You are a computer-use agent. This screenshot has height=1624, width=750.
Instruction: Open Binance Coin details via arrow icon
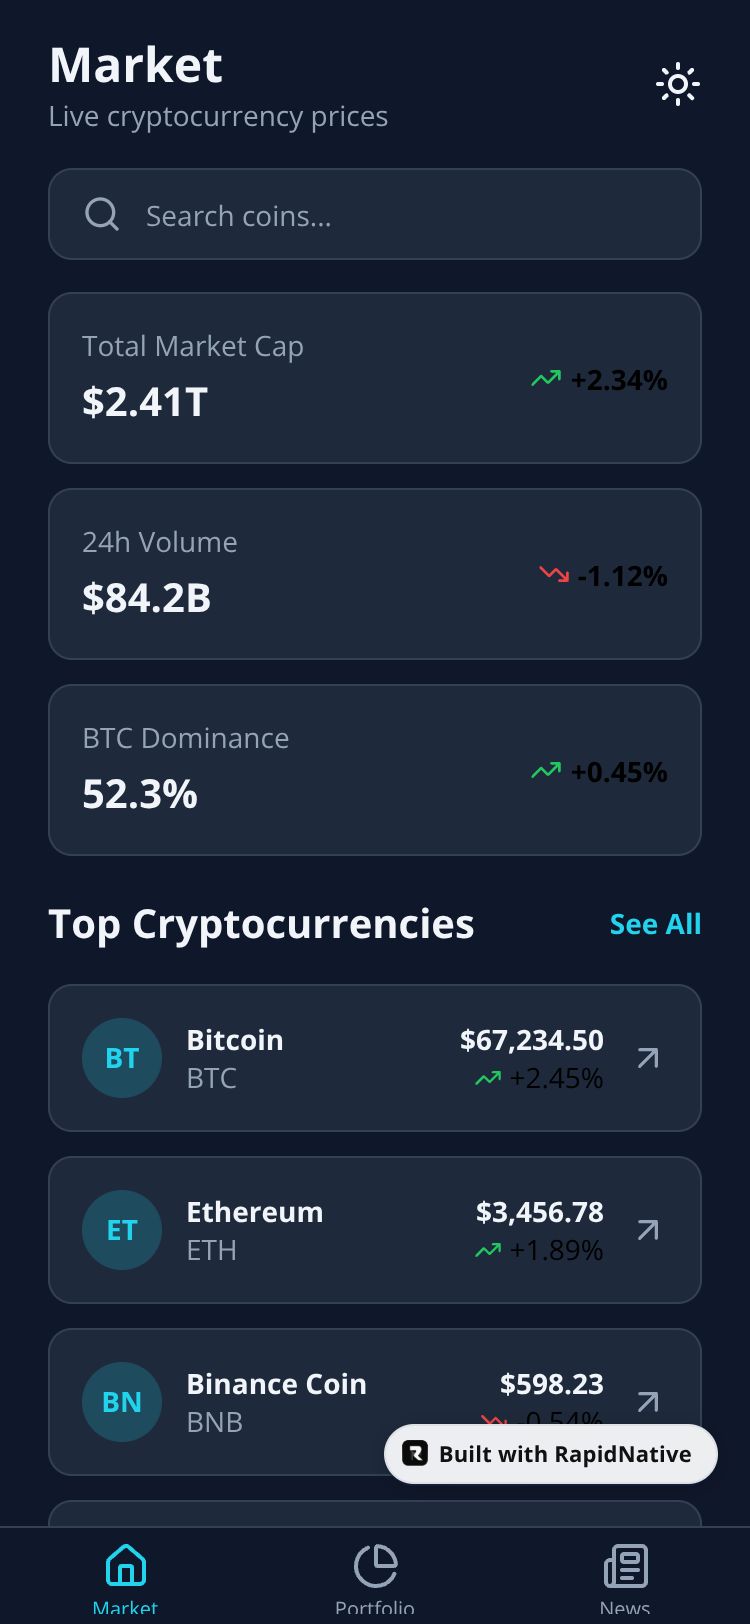(648, 1401)
